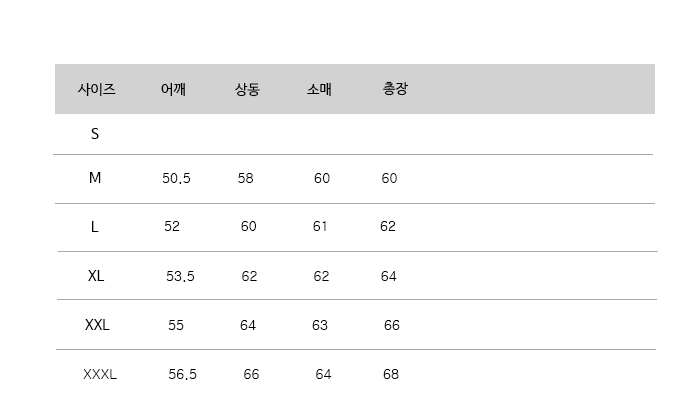Viewport: 700px width, 402px height.
Task: Click the 68 total length for XXXL
Action: tap(391, 374)
